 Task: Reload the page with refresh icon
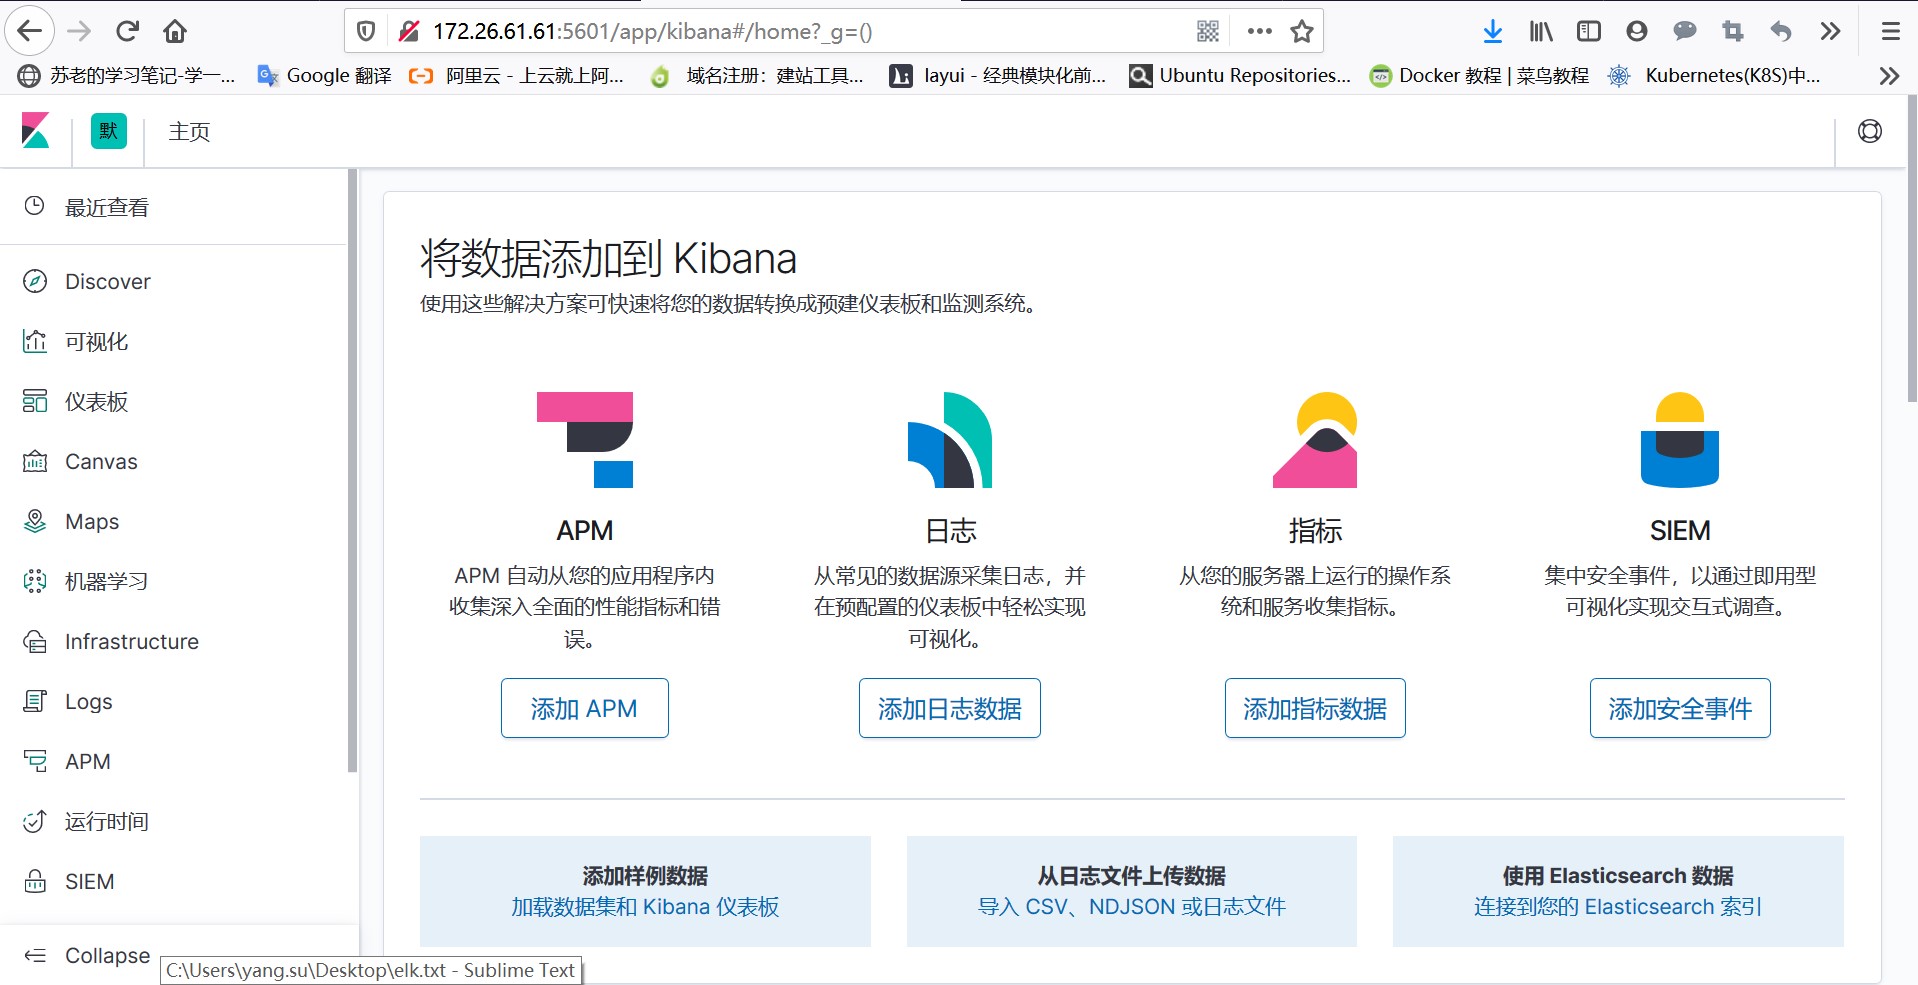(127, 31)
